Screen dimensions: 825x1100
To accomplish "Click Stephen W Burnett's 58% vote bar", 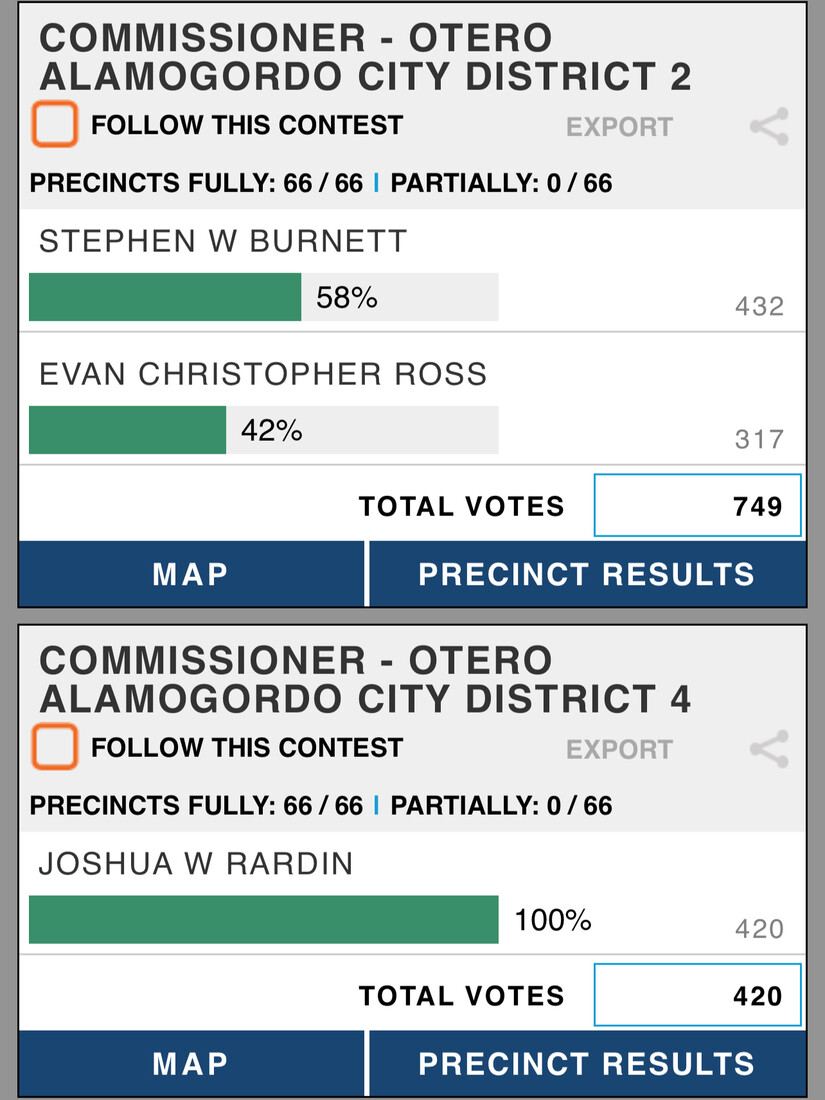I will 165,297.
